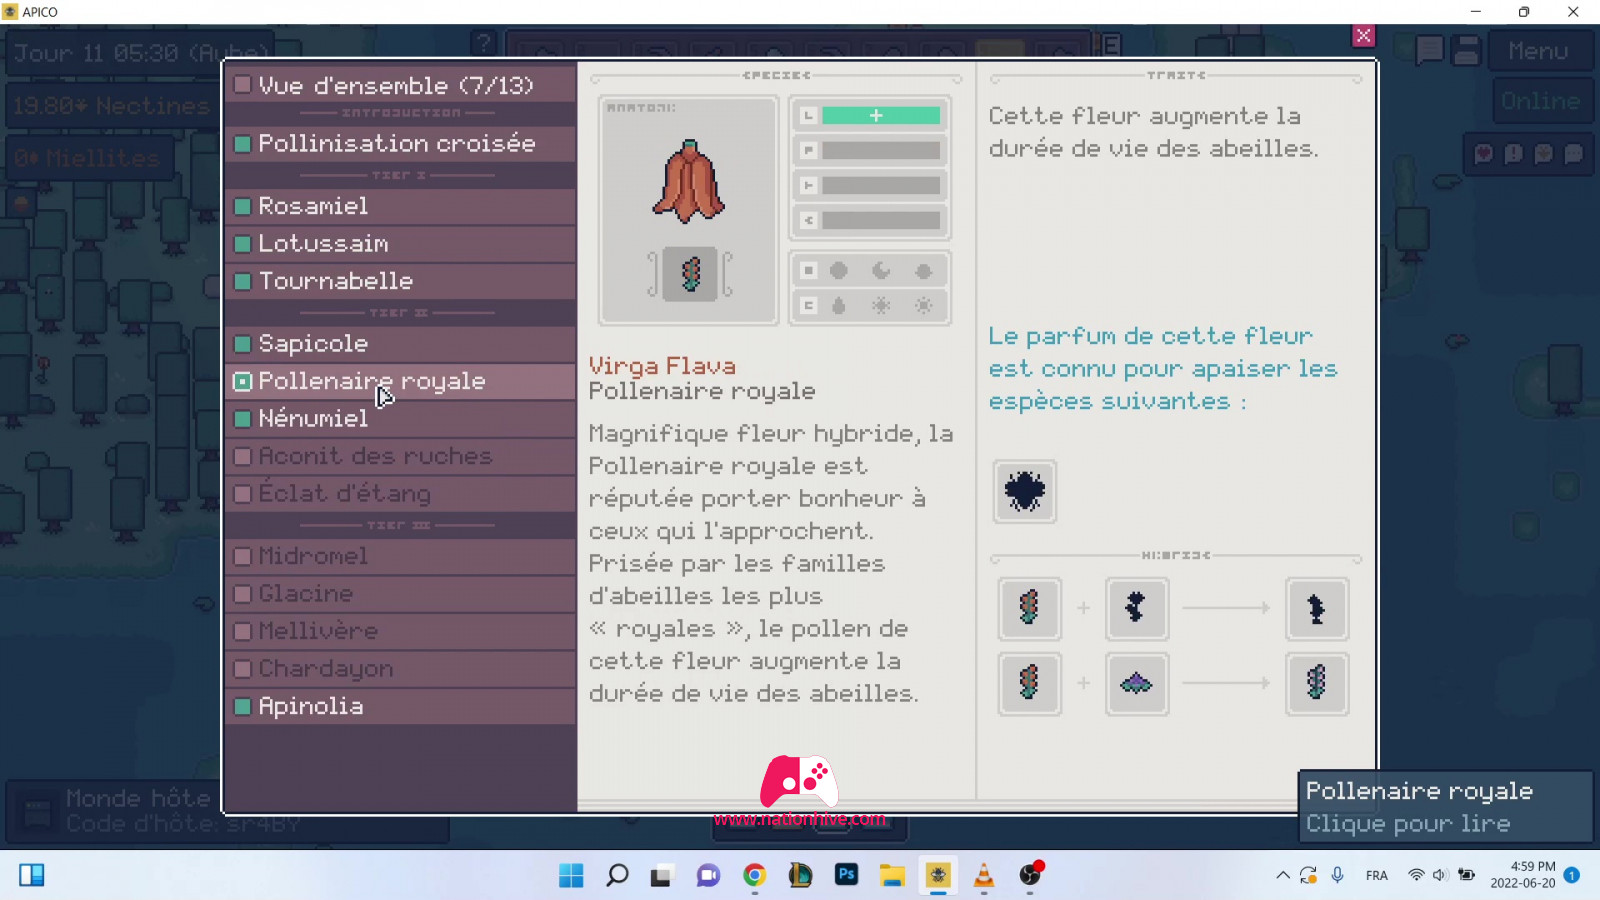1600x900 pixels.
Task: Click the chest storage icon beside Menu
Action: tap(1467, 50)
